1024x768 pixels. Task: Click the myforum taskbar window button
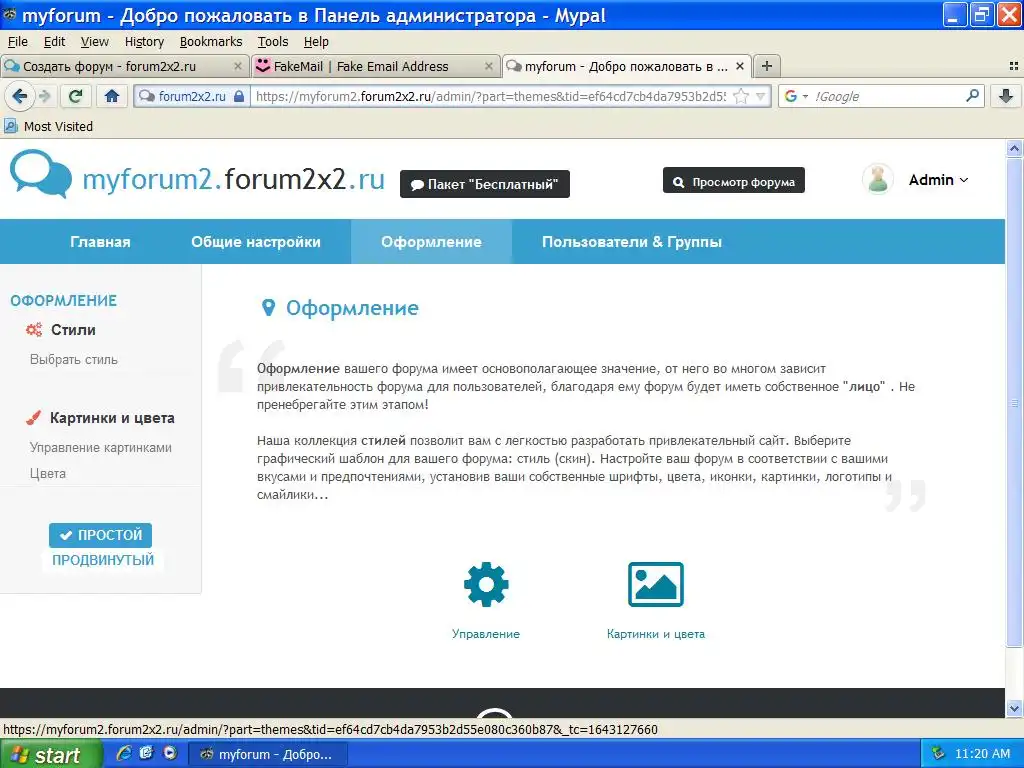(x=268, y=754)
